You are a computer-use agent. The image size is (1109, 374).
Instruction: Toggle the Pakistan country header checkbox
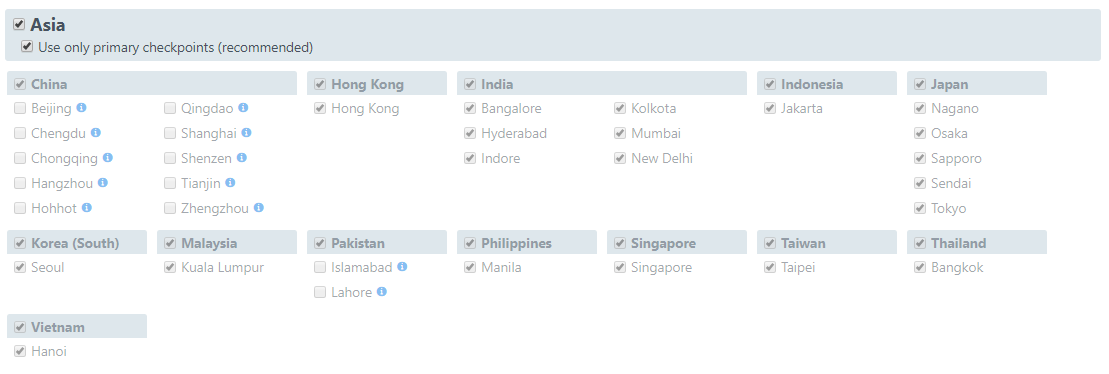320,243
